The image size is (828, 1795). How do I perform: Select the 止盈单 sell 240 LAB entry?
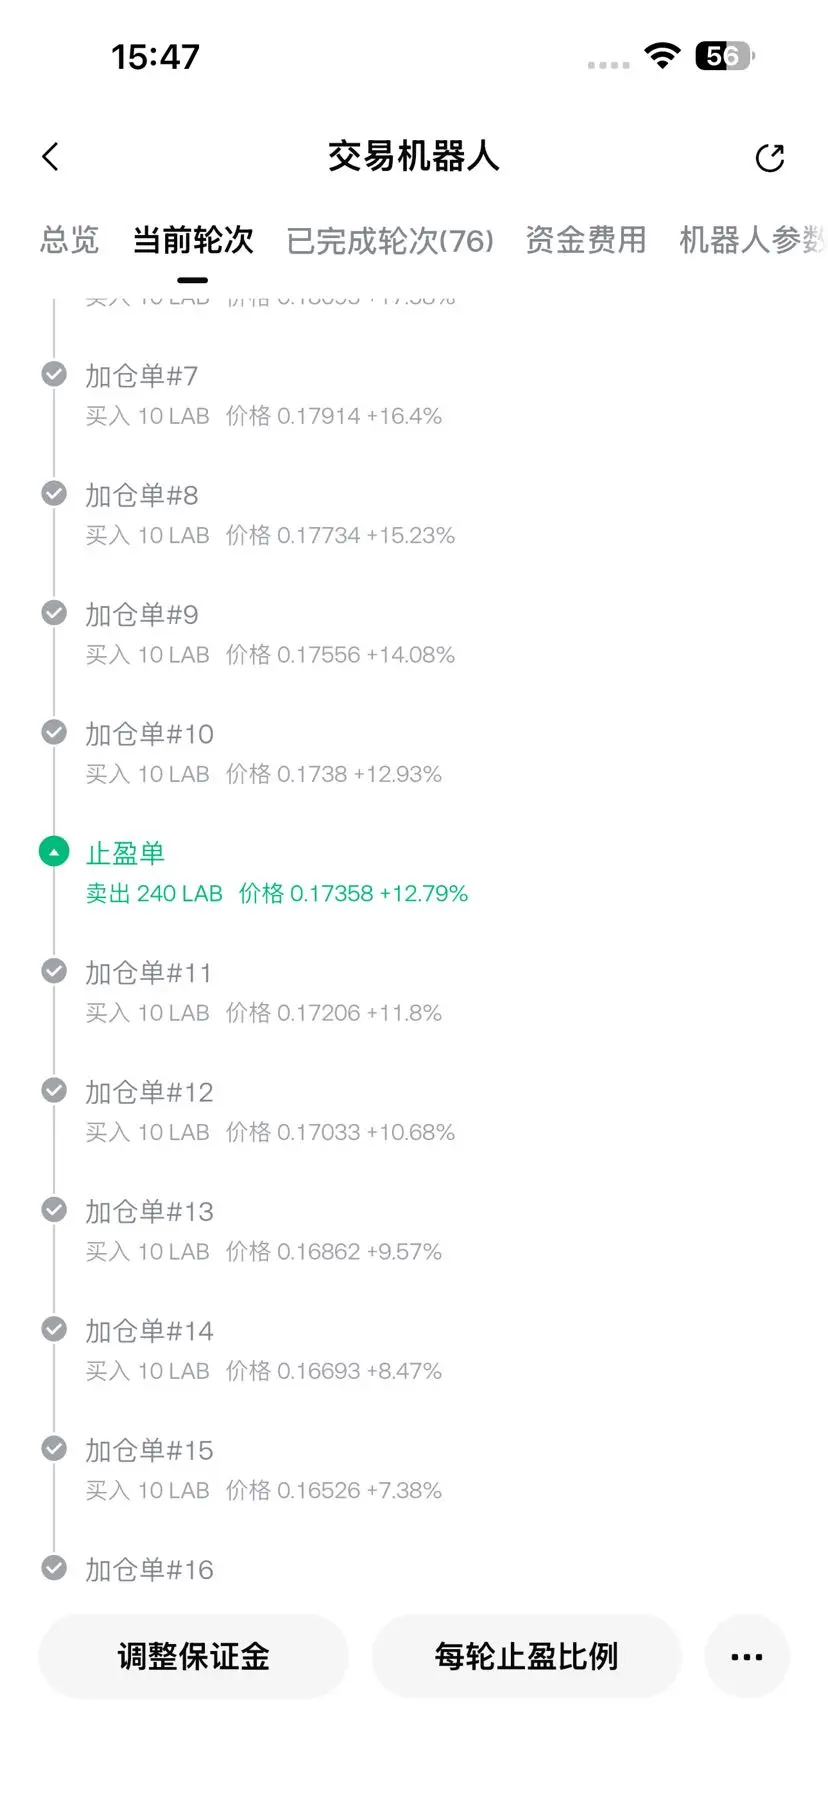277,873
